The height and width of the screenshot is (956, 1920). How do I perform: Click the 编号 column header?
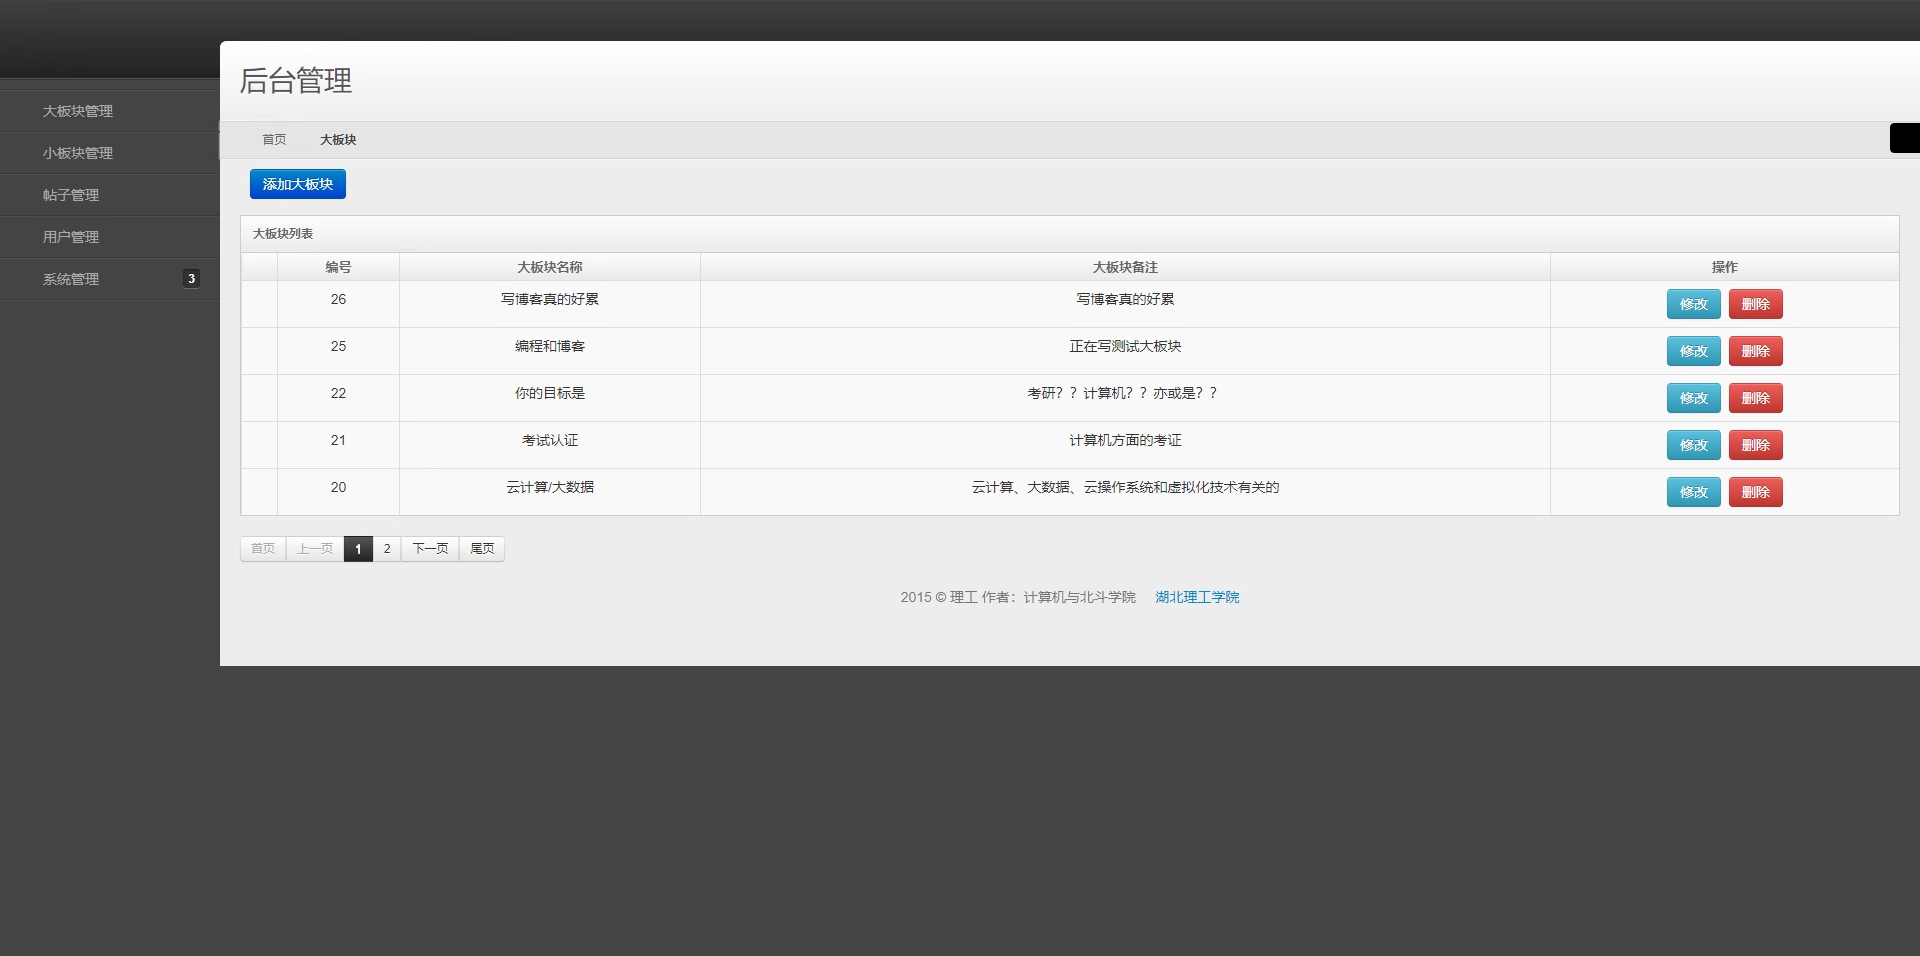338,267
